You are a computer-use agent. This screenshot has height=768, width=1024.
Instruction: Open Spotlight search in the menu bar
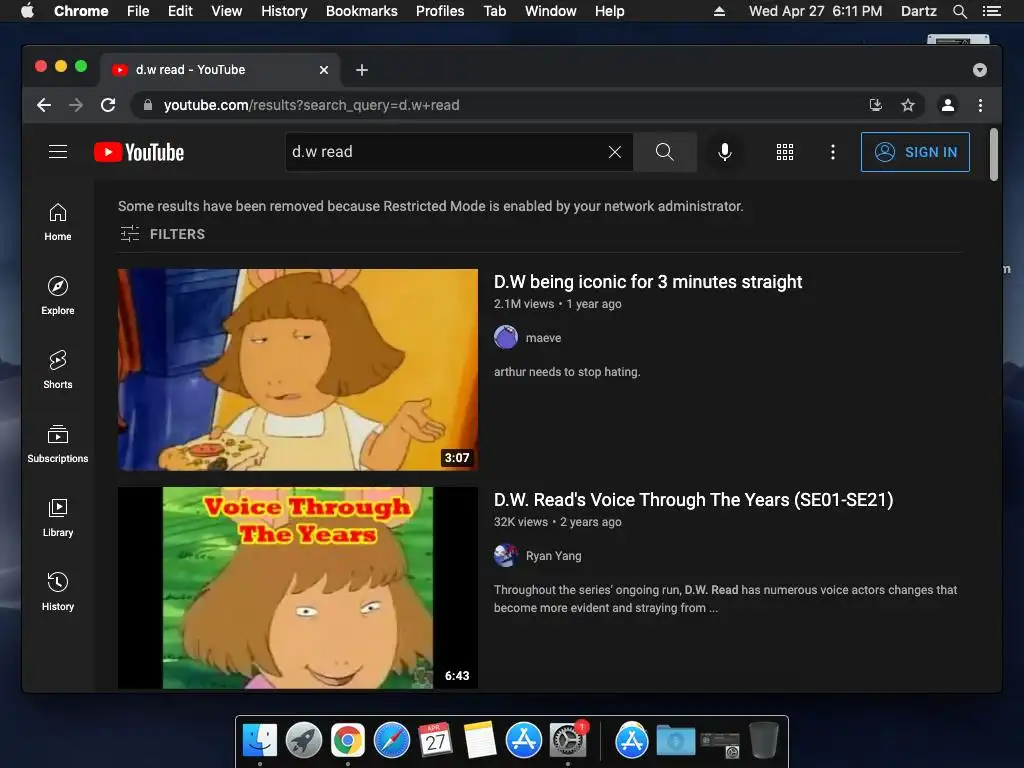coord(959,11)
